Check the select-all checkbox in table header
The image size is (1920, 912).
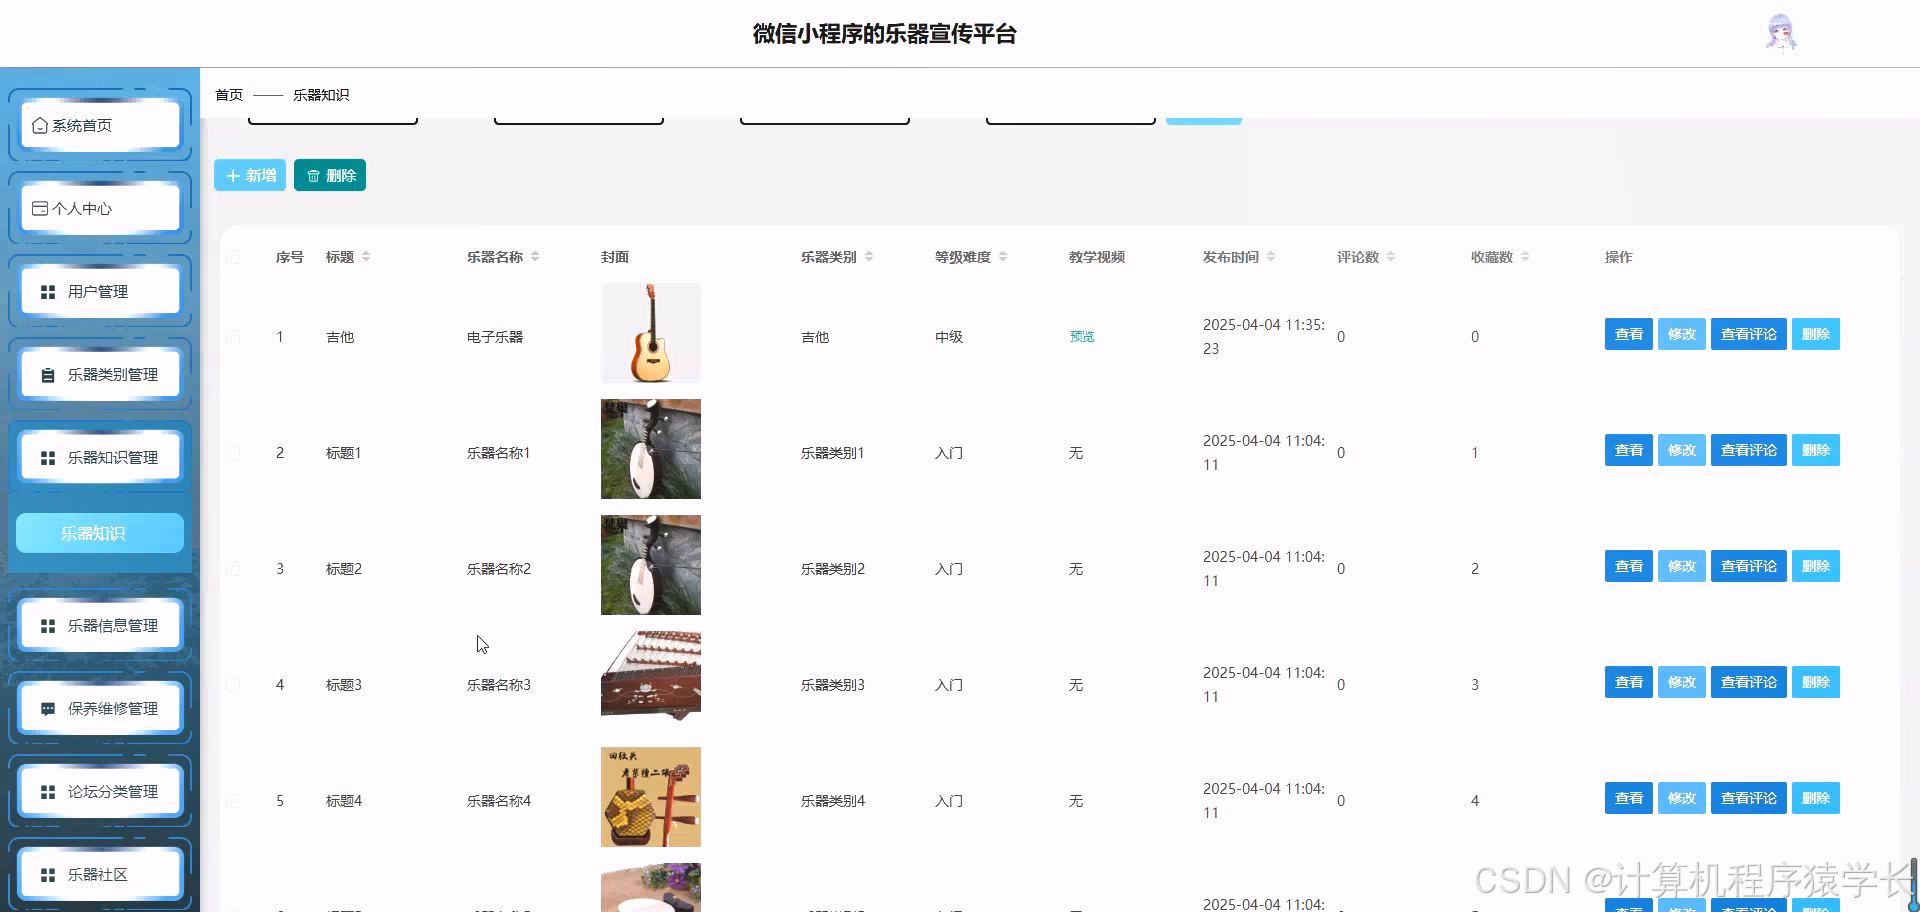pos(233,256)
